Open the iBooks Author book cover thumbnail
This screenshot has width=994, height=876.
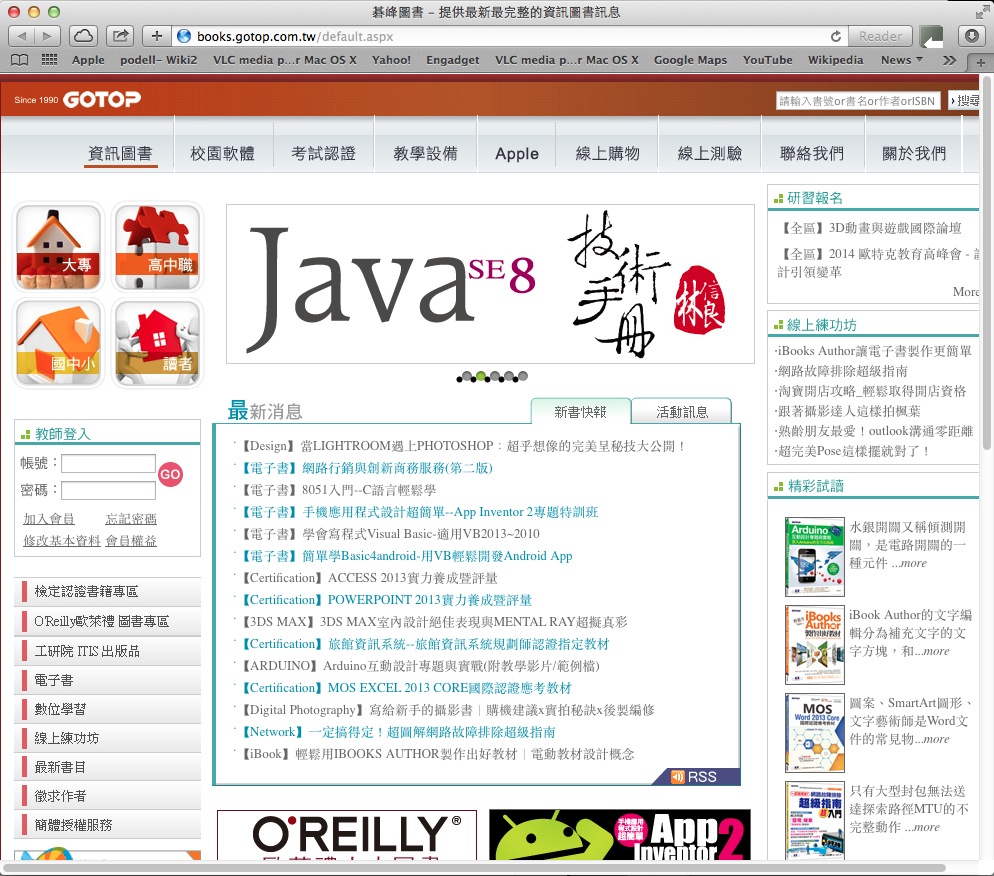[x=815, y=645]
